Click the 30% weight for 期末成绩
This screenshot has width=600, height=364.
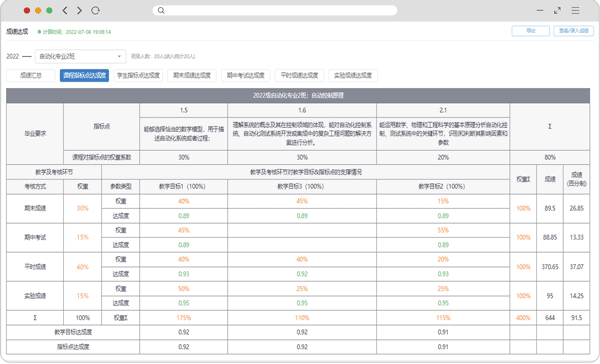83,208
